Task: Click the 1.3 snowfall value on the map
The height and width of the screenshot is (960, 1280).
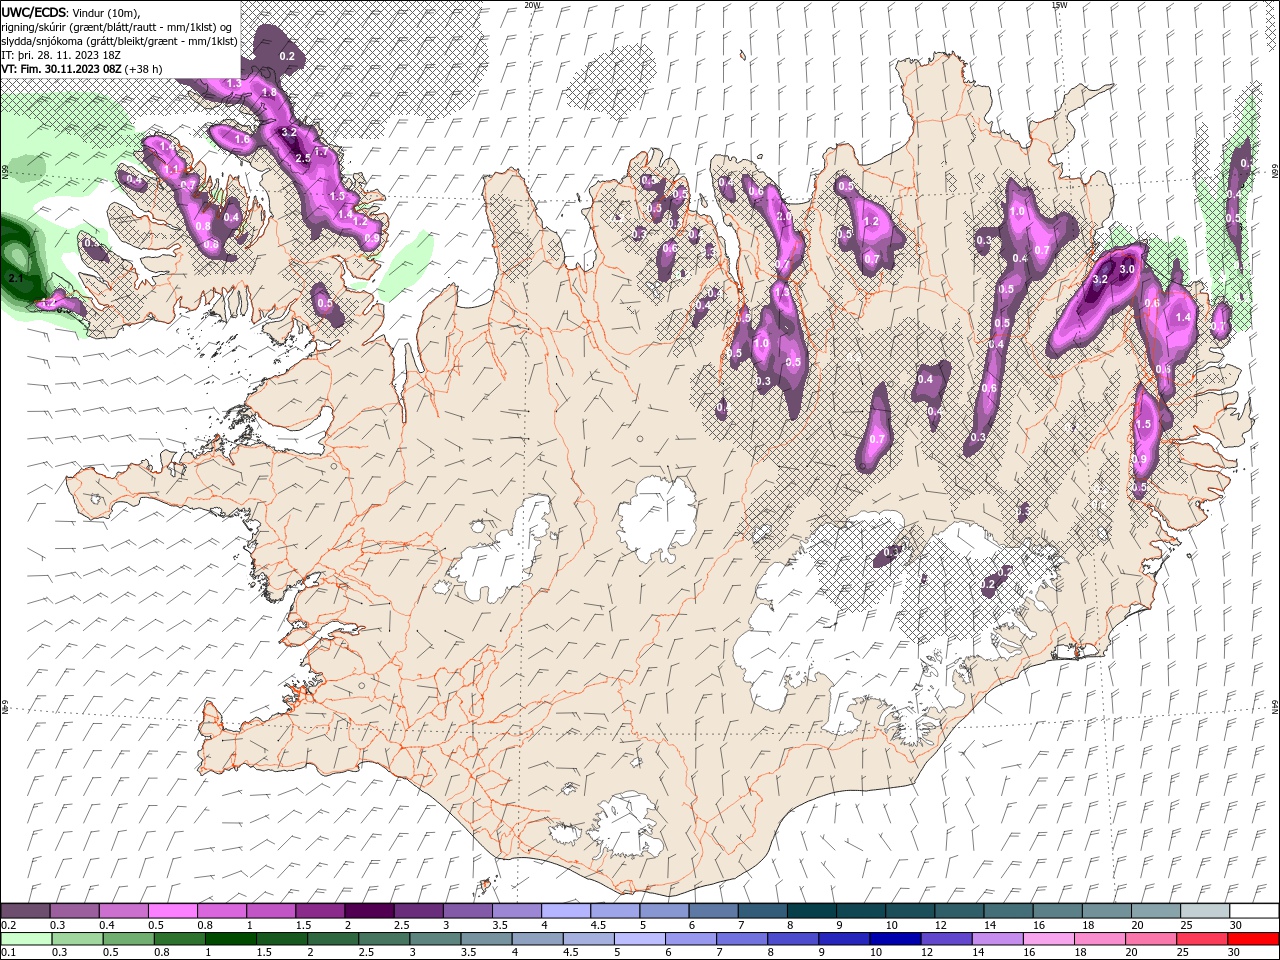Action: click(235, 84)
